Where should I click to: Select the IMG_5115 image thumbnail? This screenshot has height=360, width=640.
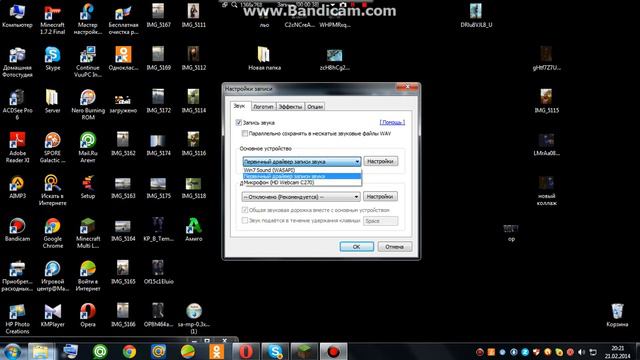547,101
